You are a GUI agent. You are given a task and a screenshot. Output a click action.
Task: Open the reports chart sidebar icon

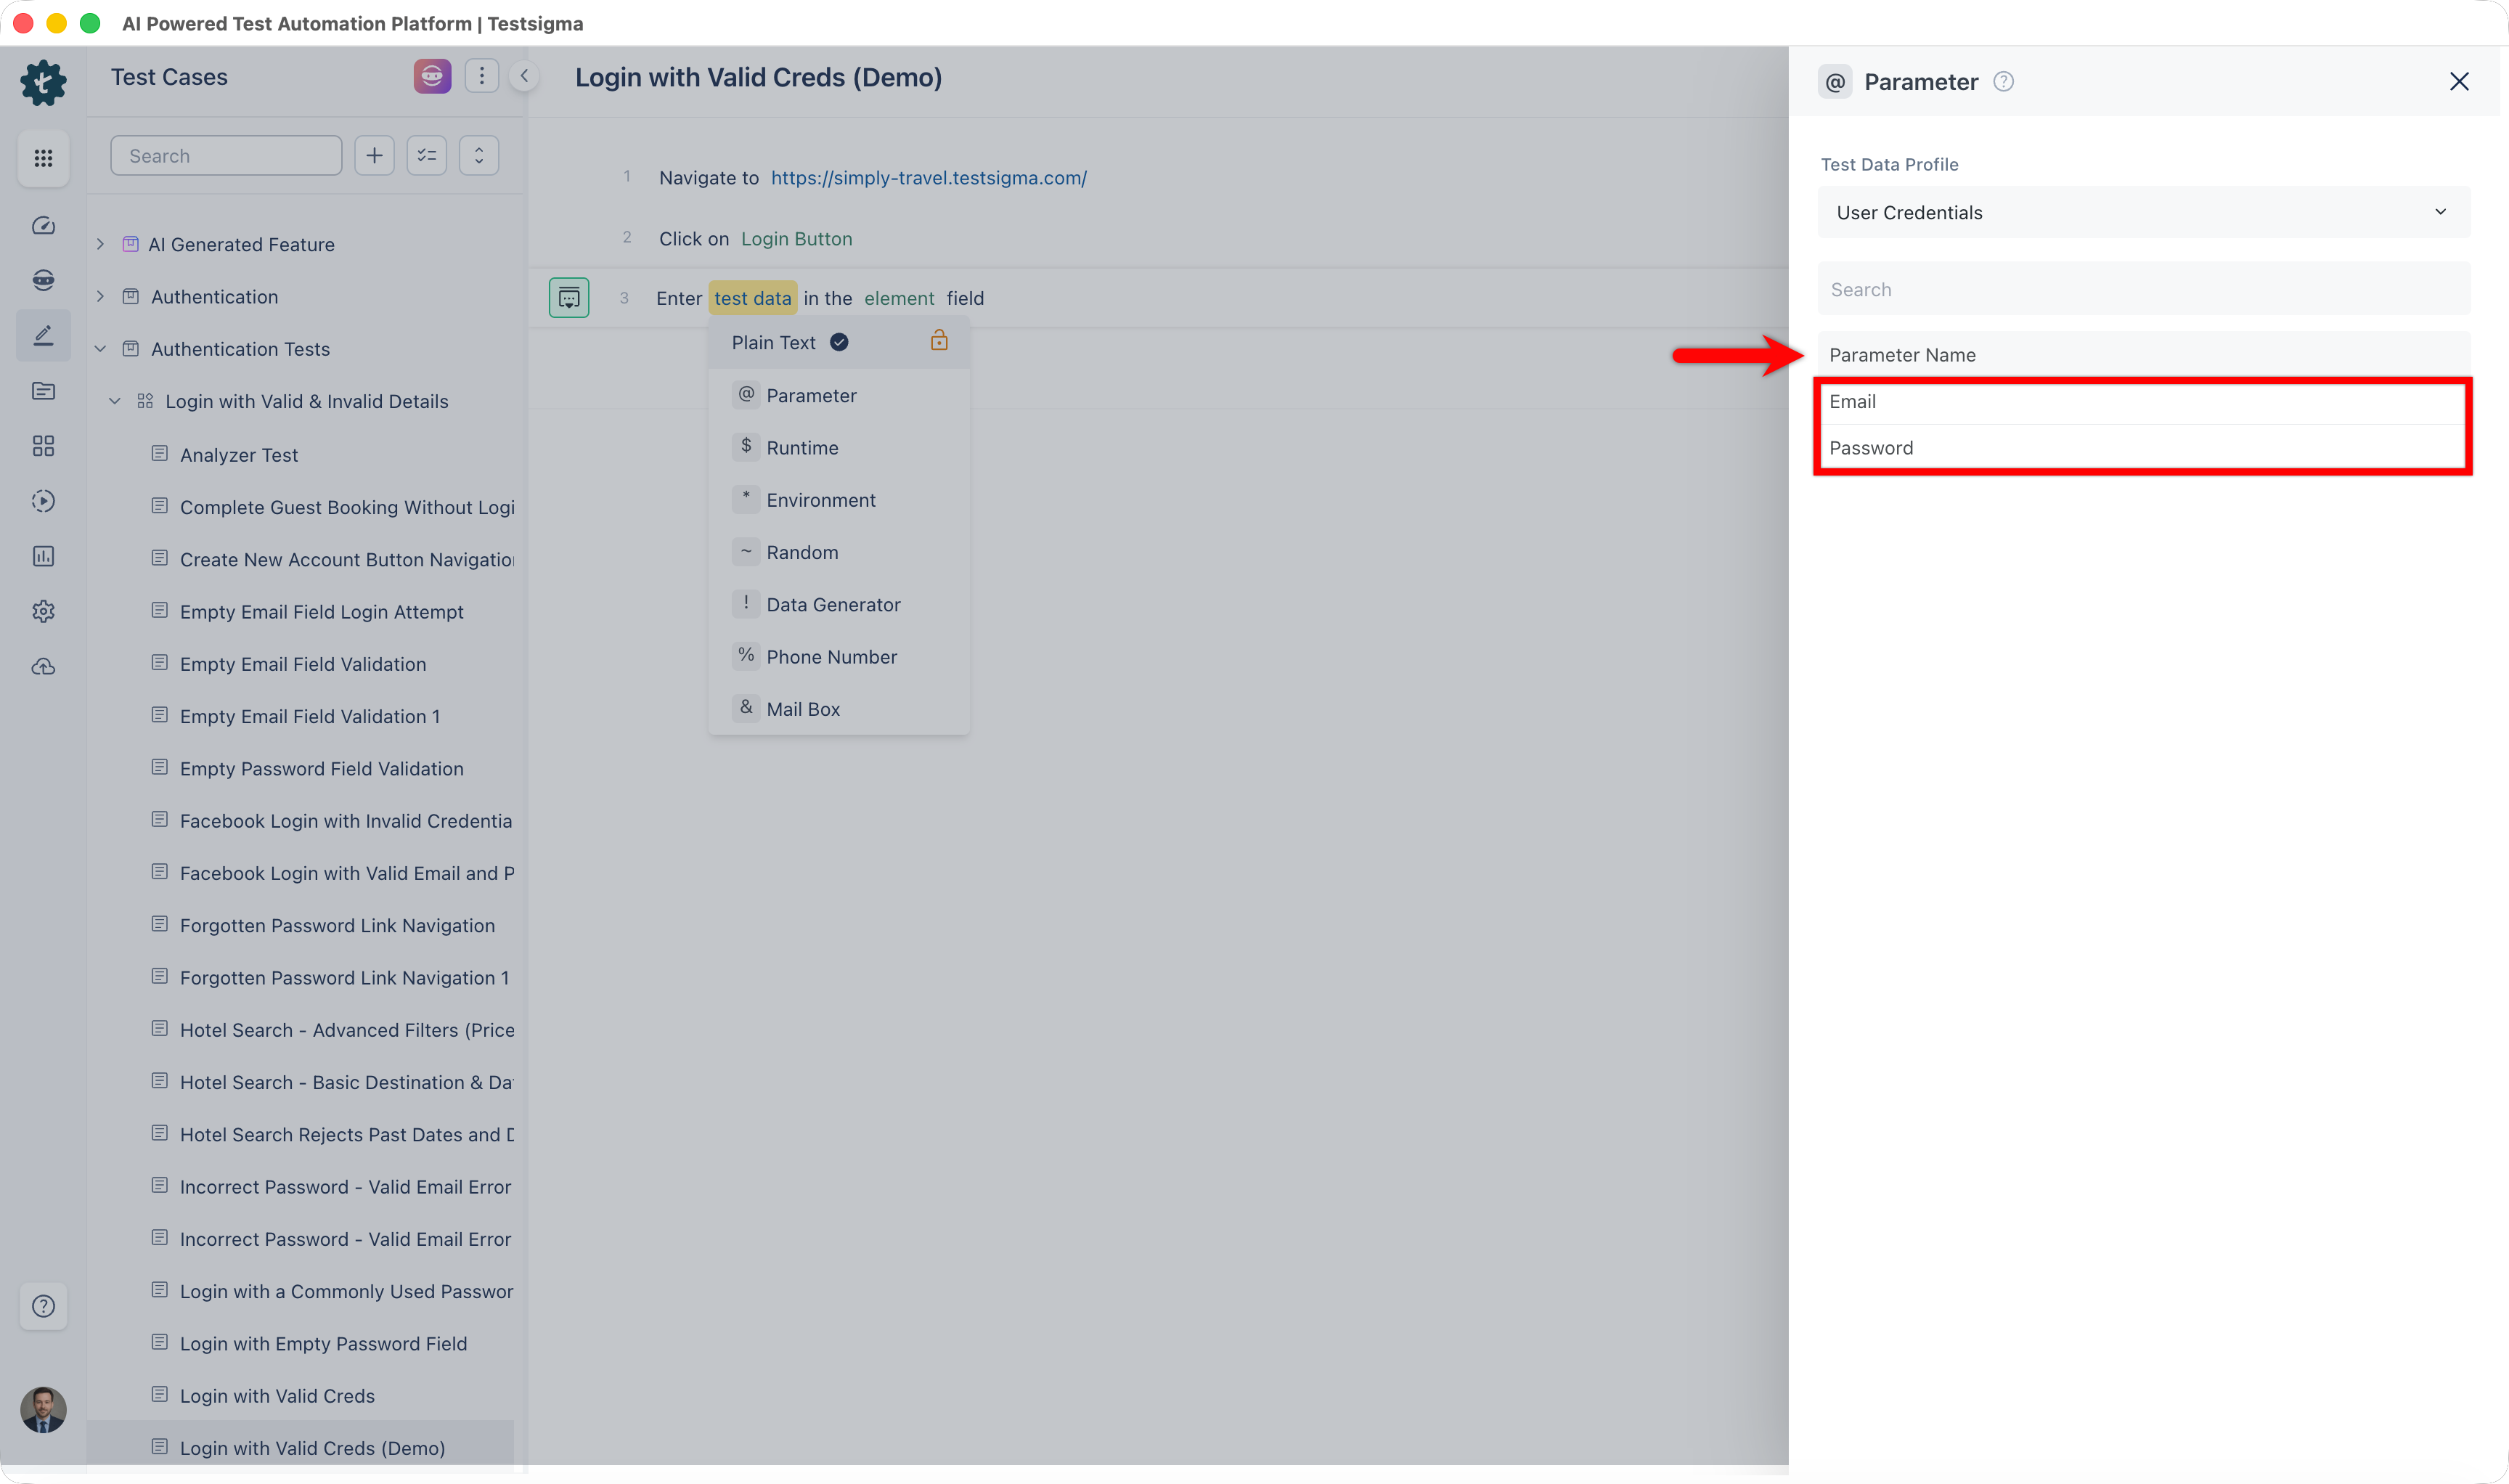[43, 556]
